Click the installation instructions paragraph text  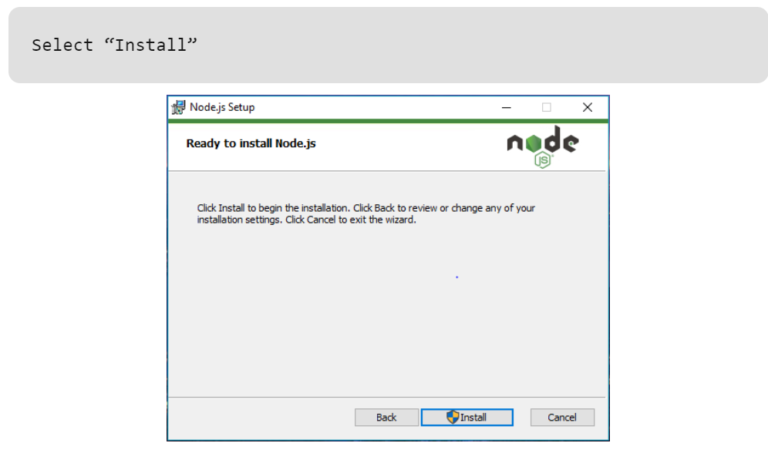pyautogui.click(x=366, y=214)
